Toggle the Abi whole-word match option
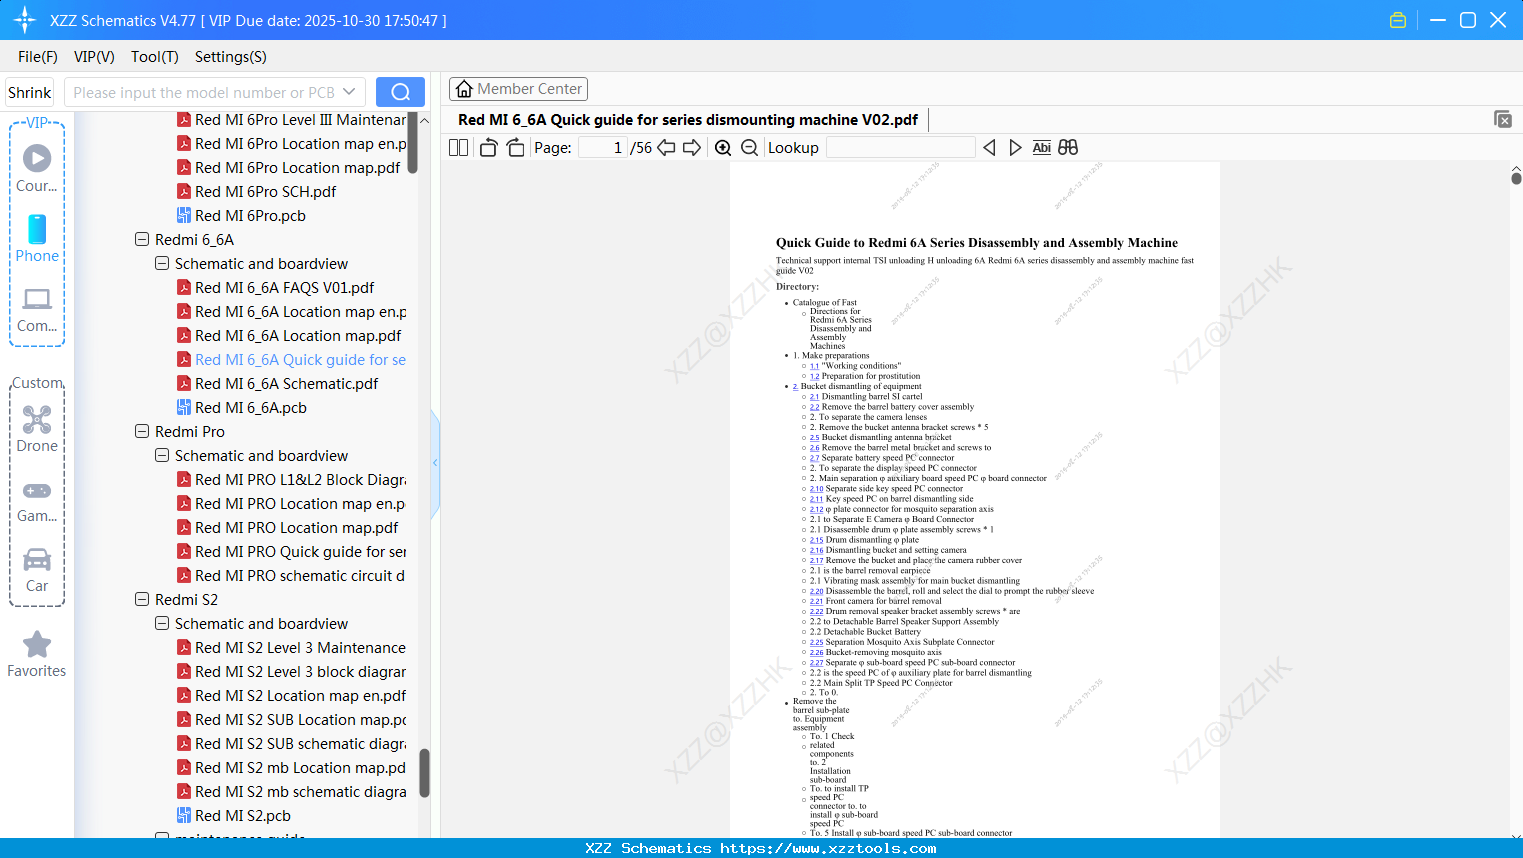The height and width of the screenshot is (858, 1523). 1042,148
